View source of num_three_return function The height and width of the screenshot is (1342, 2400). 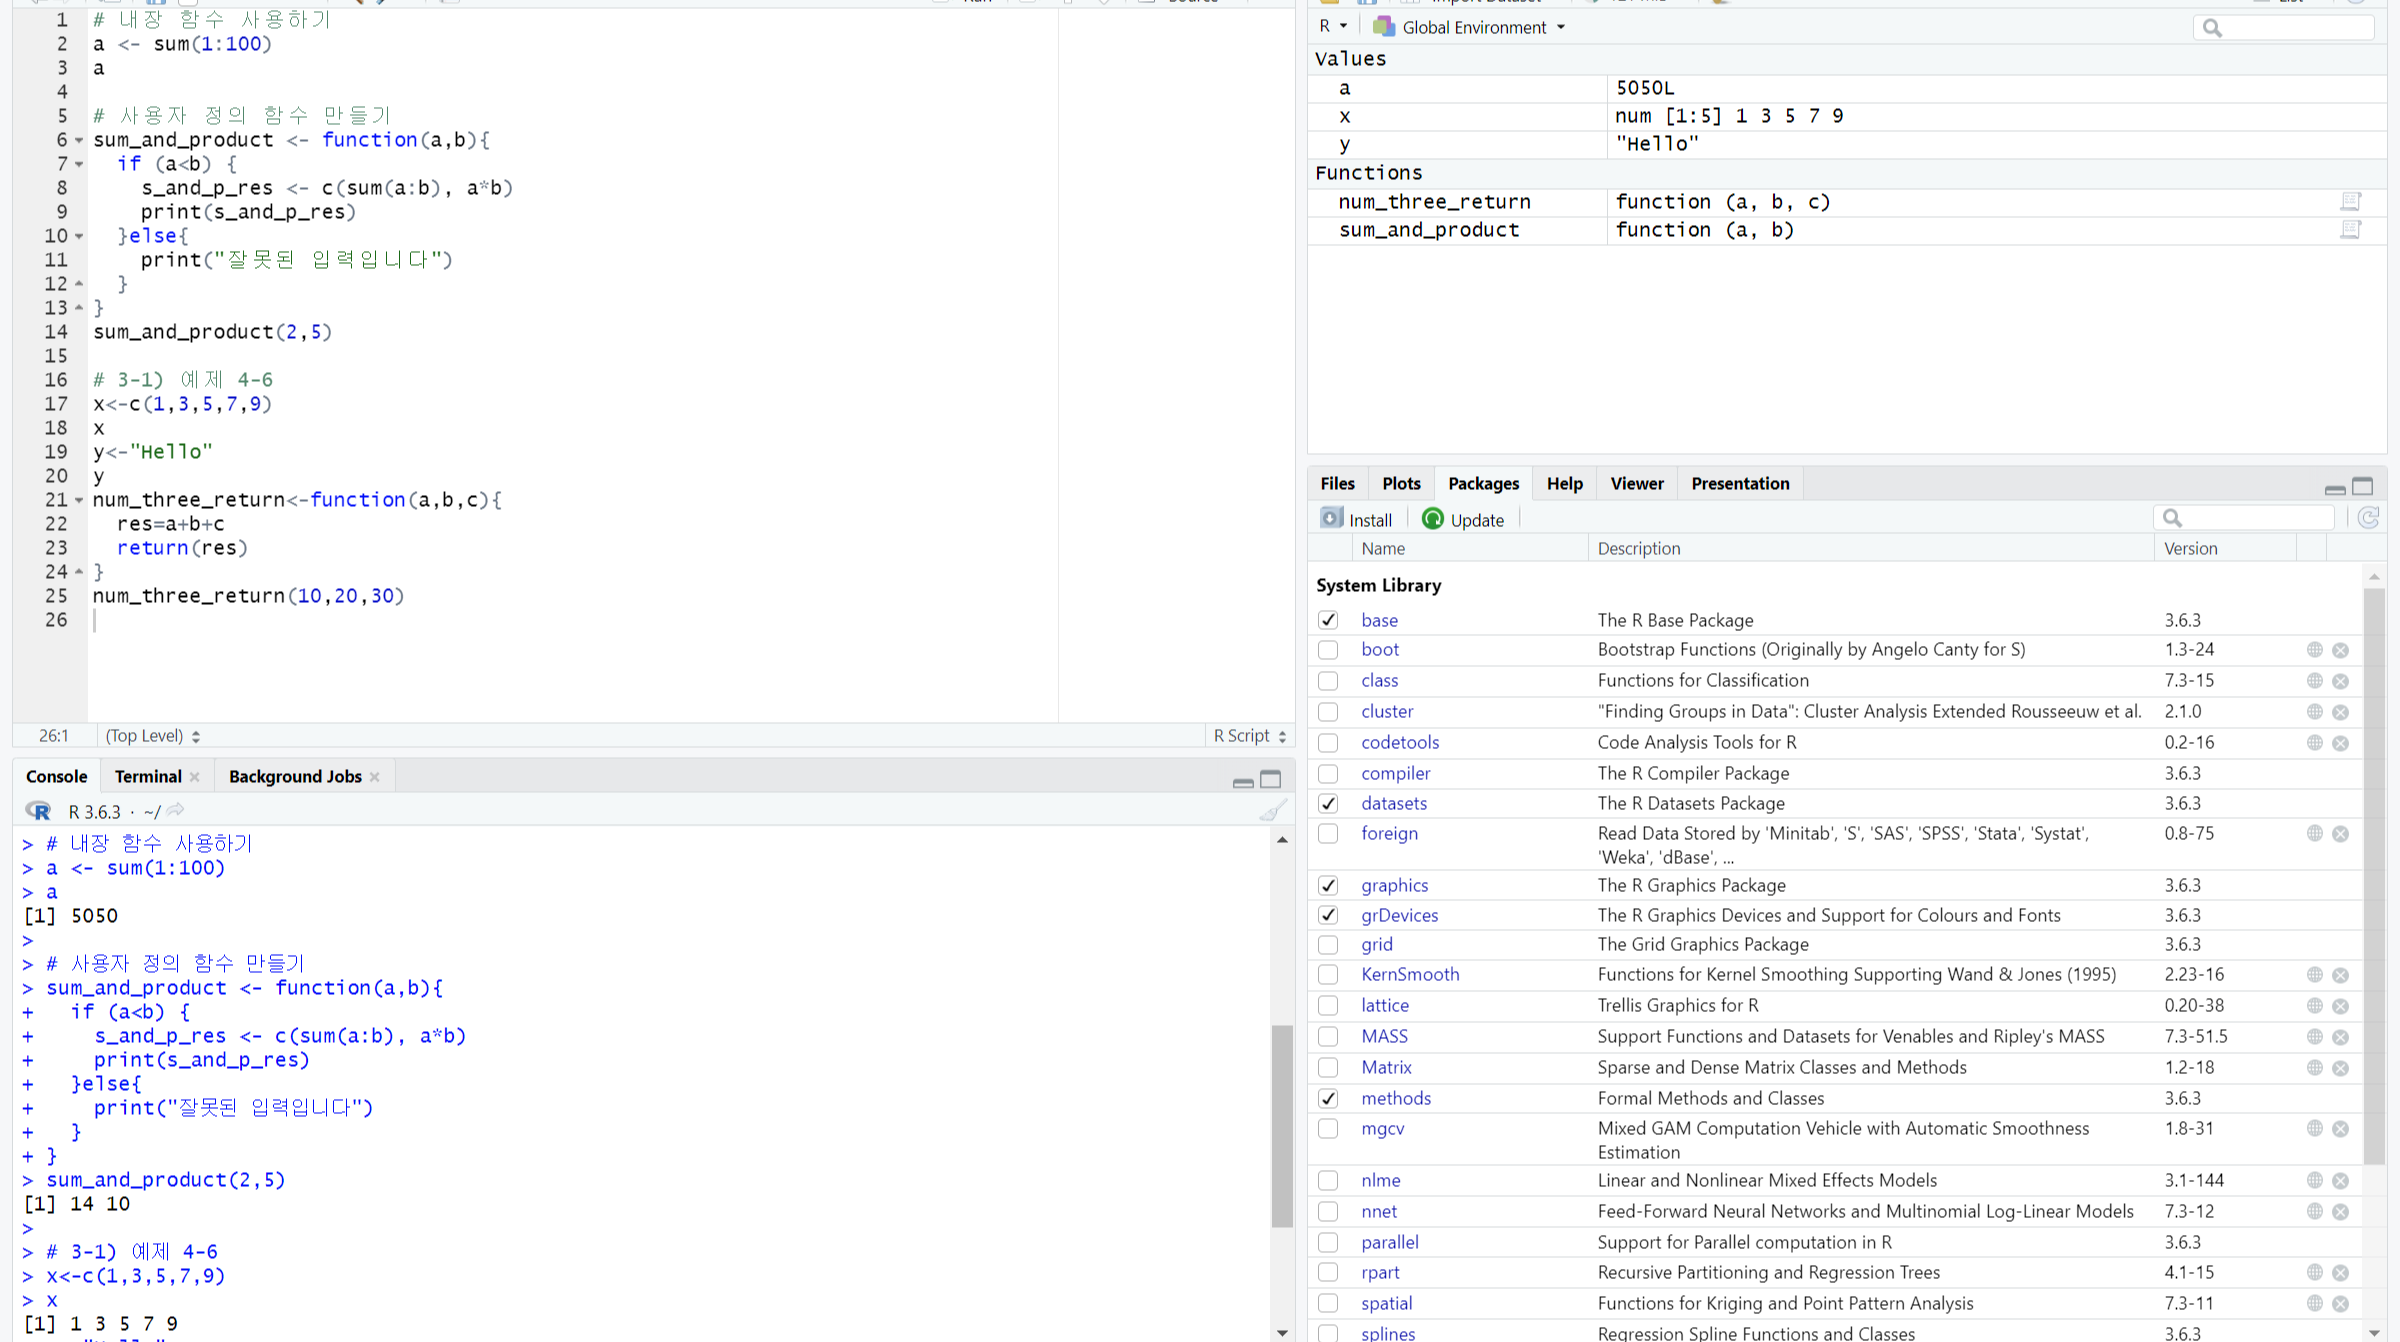pos(2351,202)
